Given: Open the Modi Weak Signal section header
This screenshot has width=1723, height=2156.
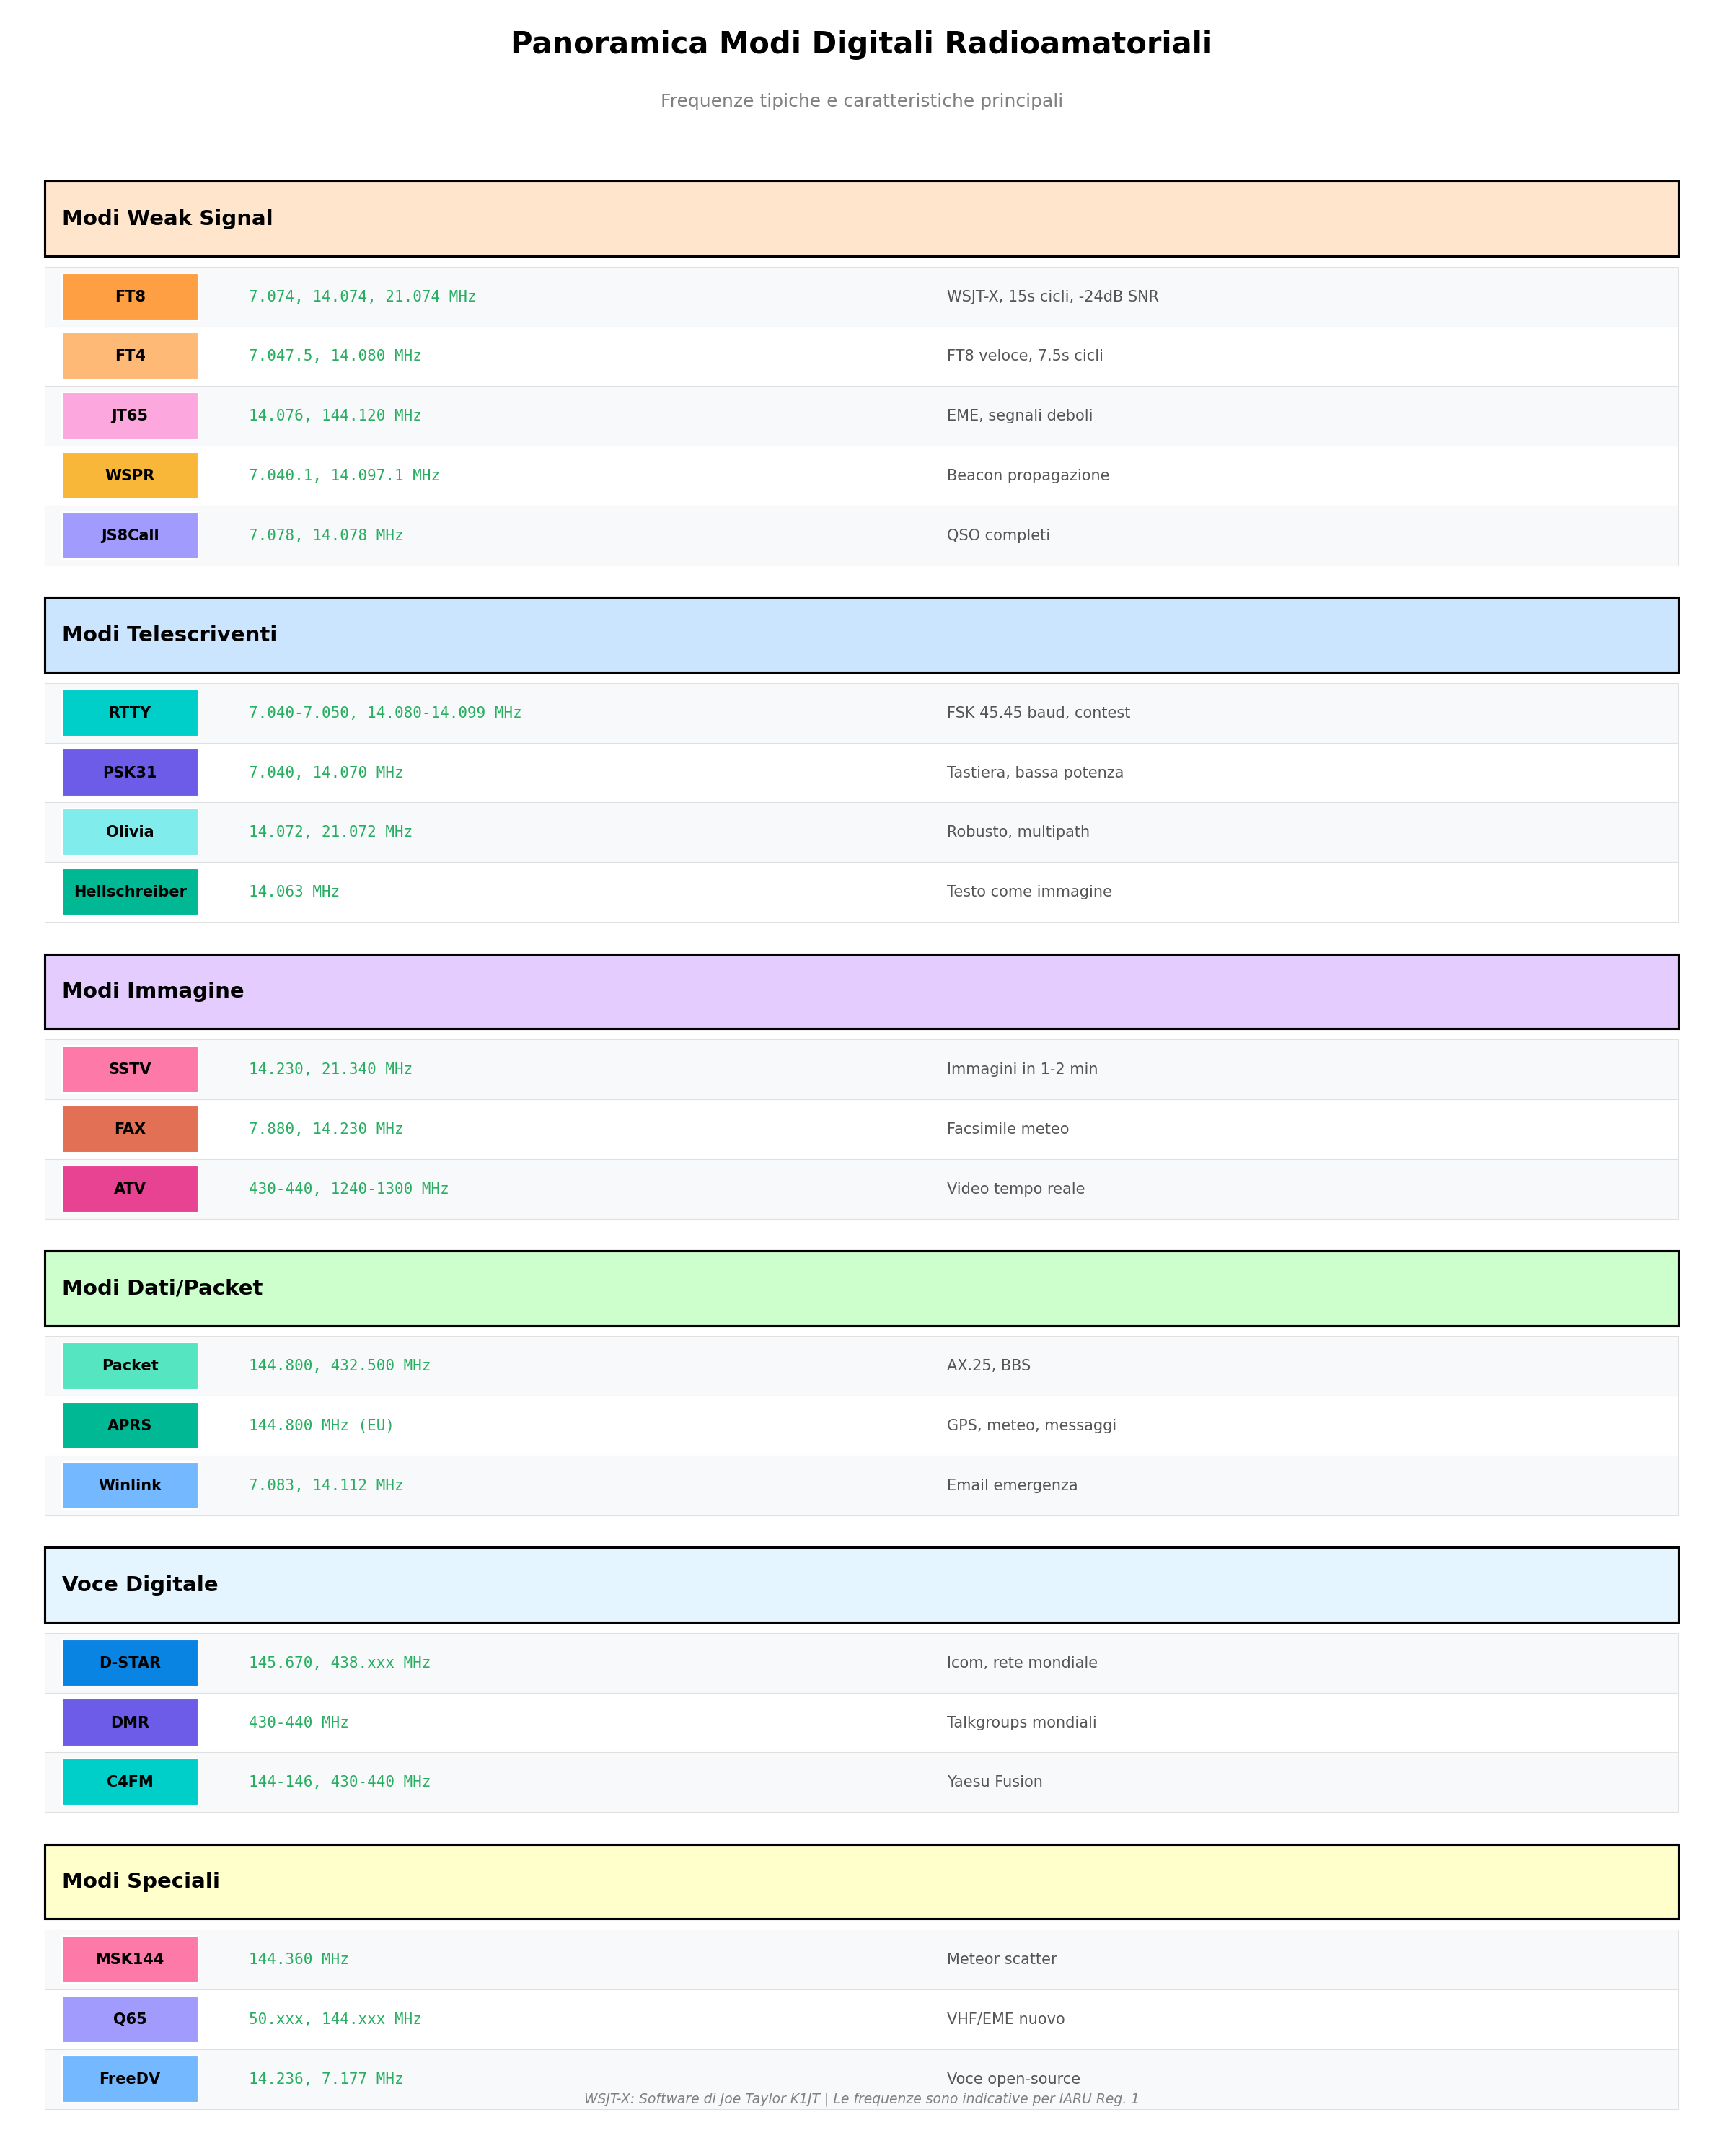Looking at the screenshot, I should click(861, 219).
